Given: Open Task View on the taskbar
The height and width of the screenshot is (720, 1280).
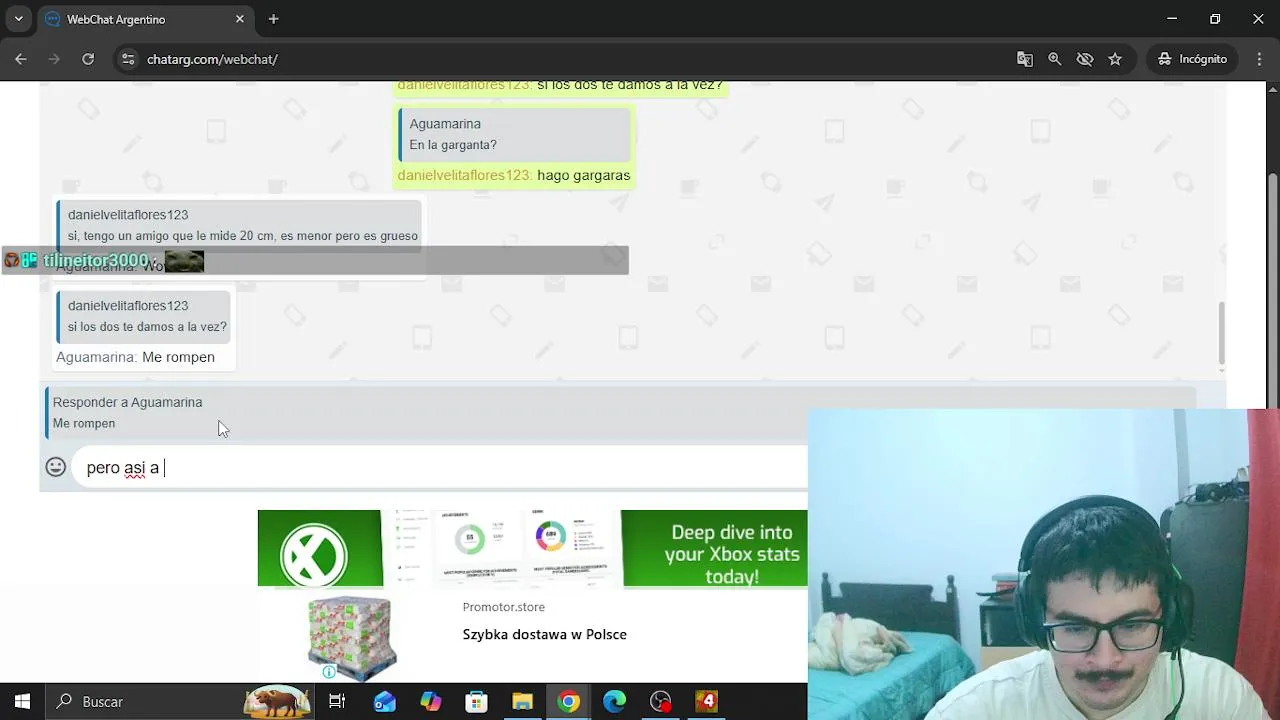Looking at the screenshot, I should click(x=337, y=701).
